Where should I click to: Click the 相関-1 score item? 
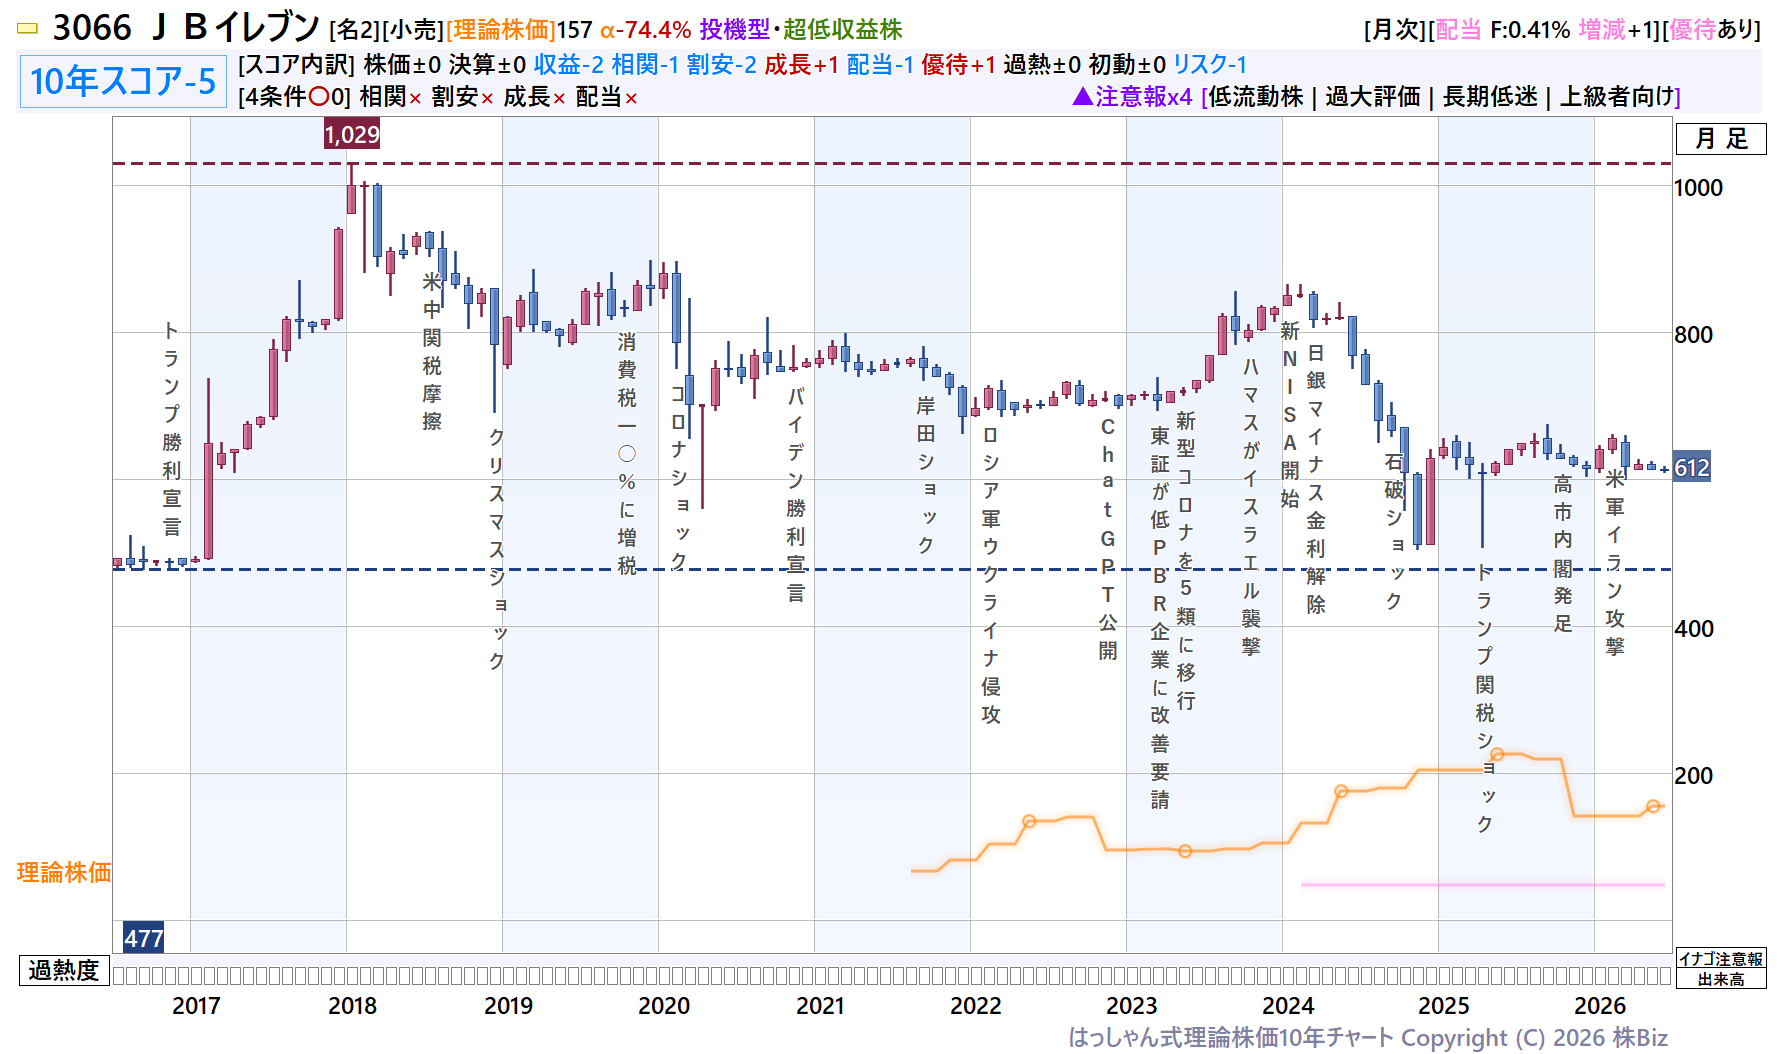point(645,65)
